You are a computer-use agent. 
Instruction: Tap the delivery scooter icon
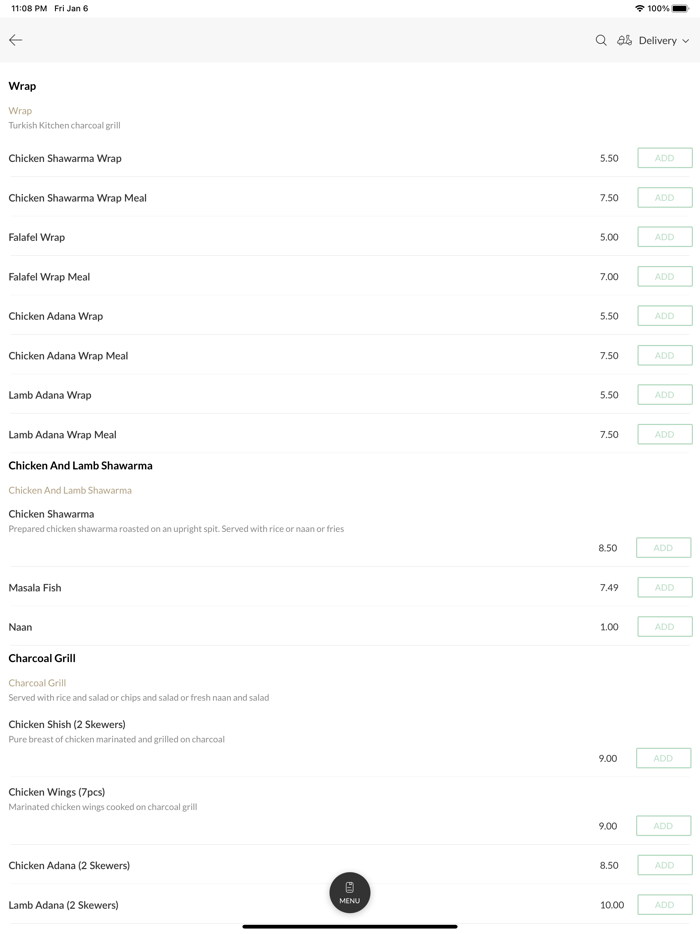point(624,40)
